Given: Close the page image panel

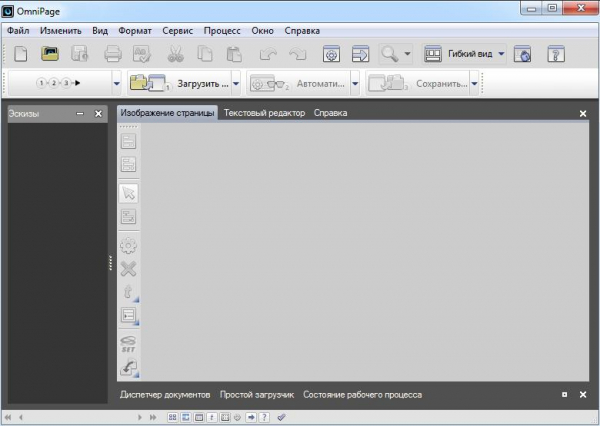Looking at the screenshot, I should (x=583, y=114).
